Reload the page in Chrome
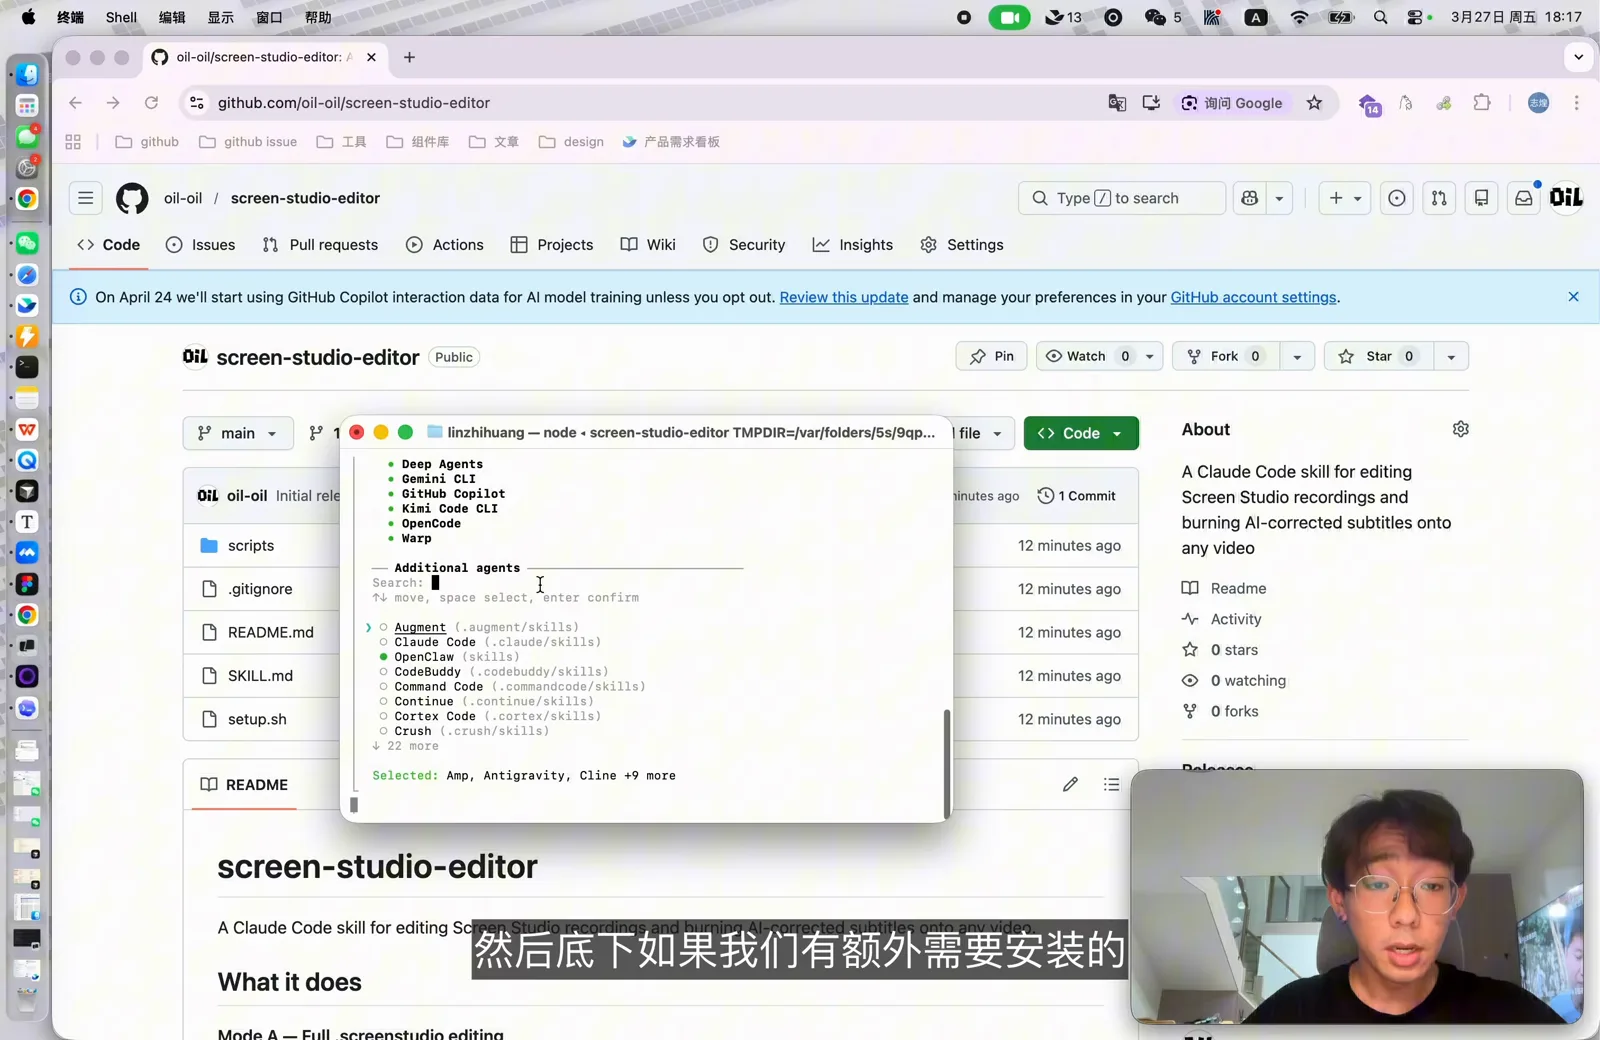Screen dimensions: 1600x1040 pyautogui.click(x=151, y=103)
